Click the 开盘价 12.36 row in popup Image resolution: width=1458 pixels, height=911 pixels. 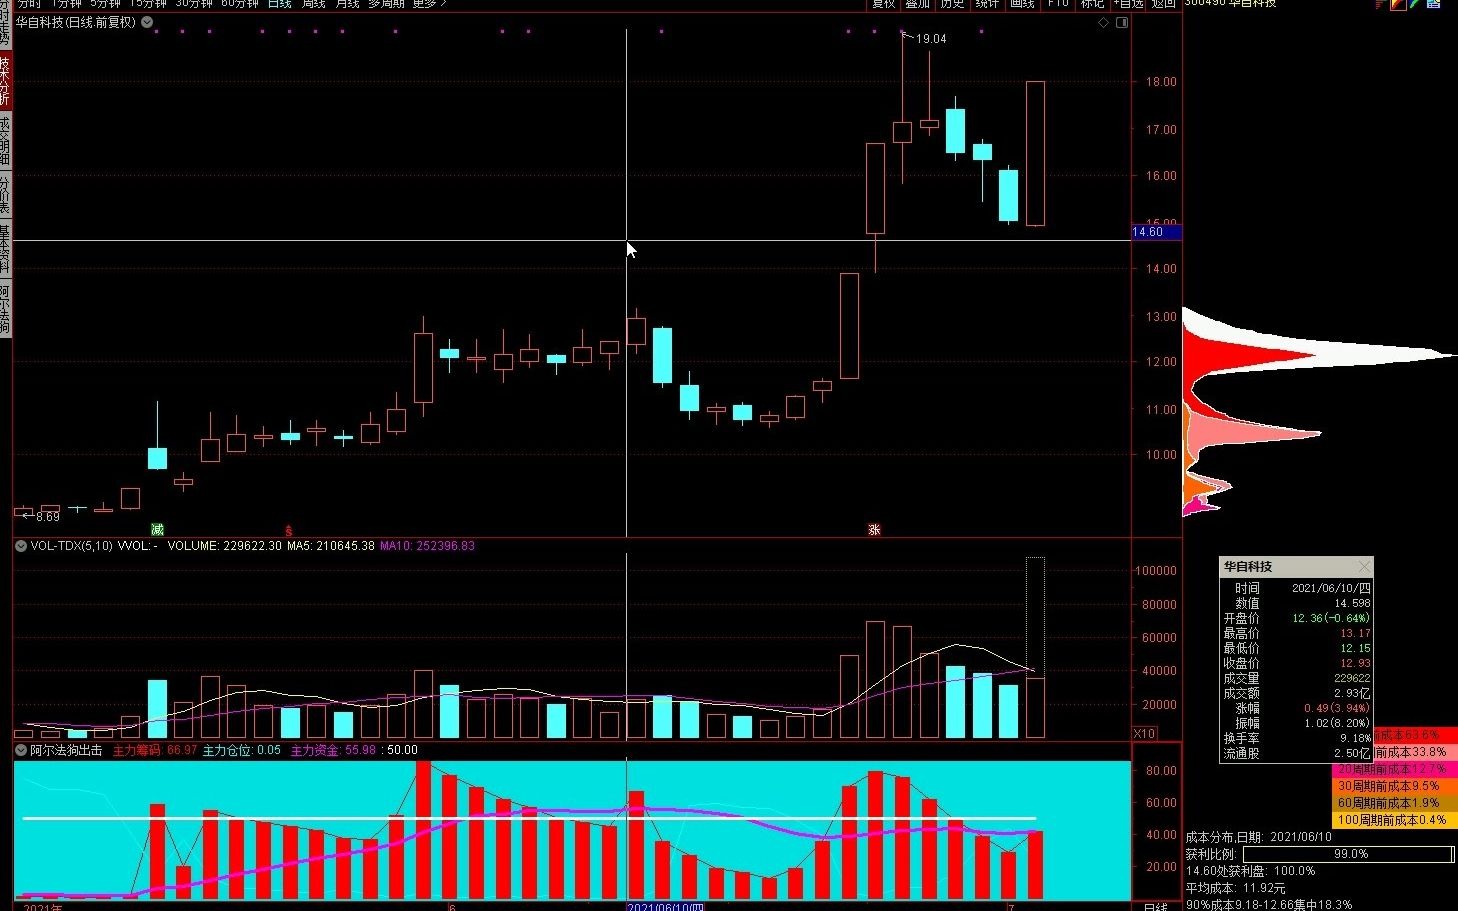[x=1297, y=618]
